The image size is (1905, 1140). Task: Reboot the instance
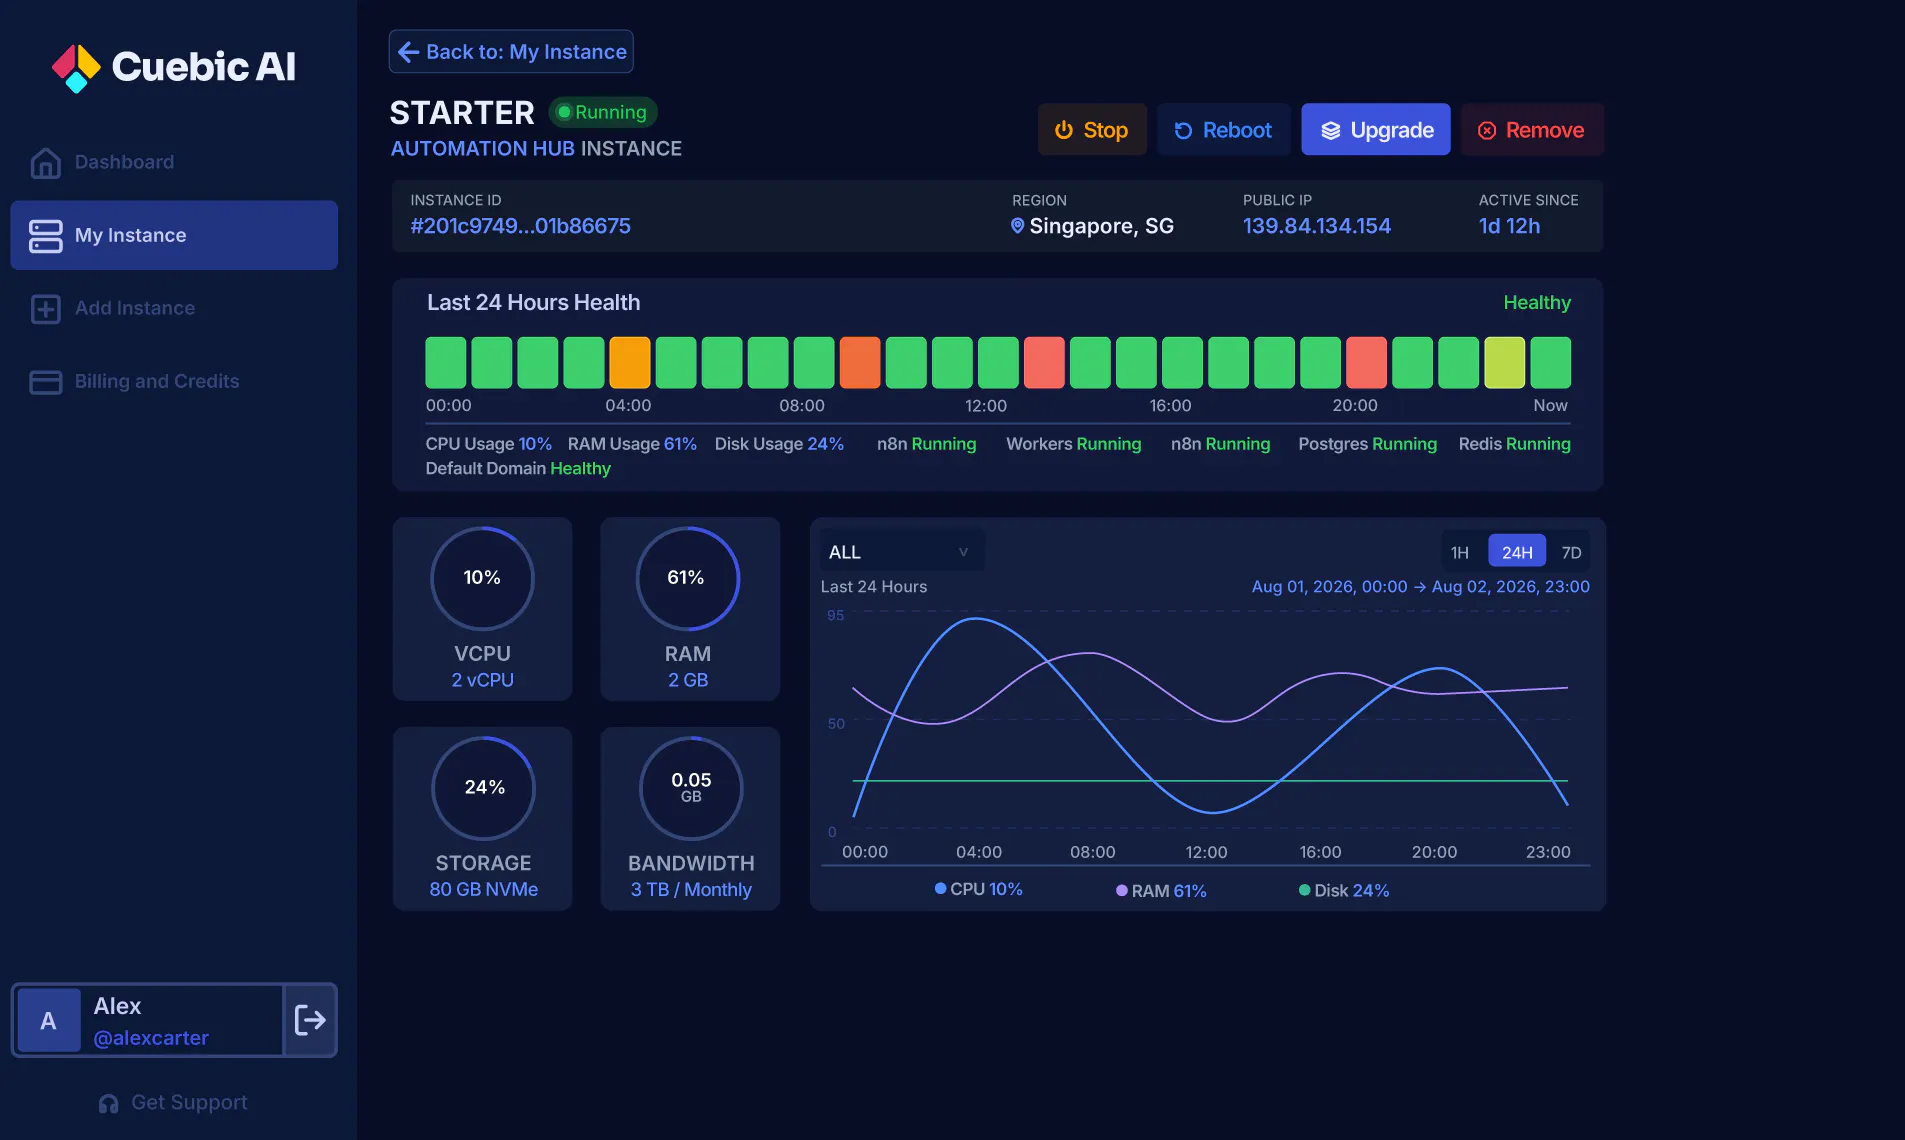click(1223, 130)
